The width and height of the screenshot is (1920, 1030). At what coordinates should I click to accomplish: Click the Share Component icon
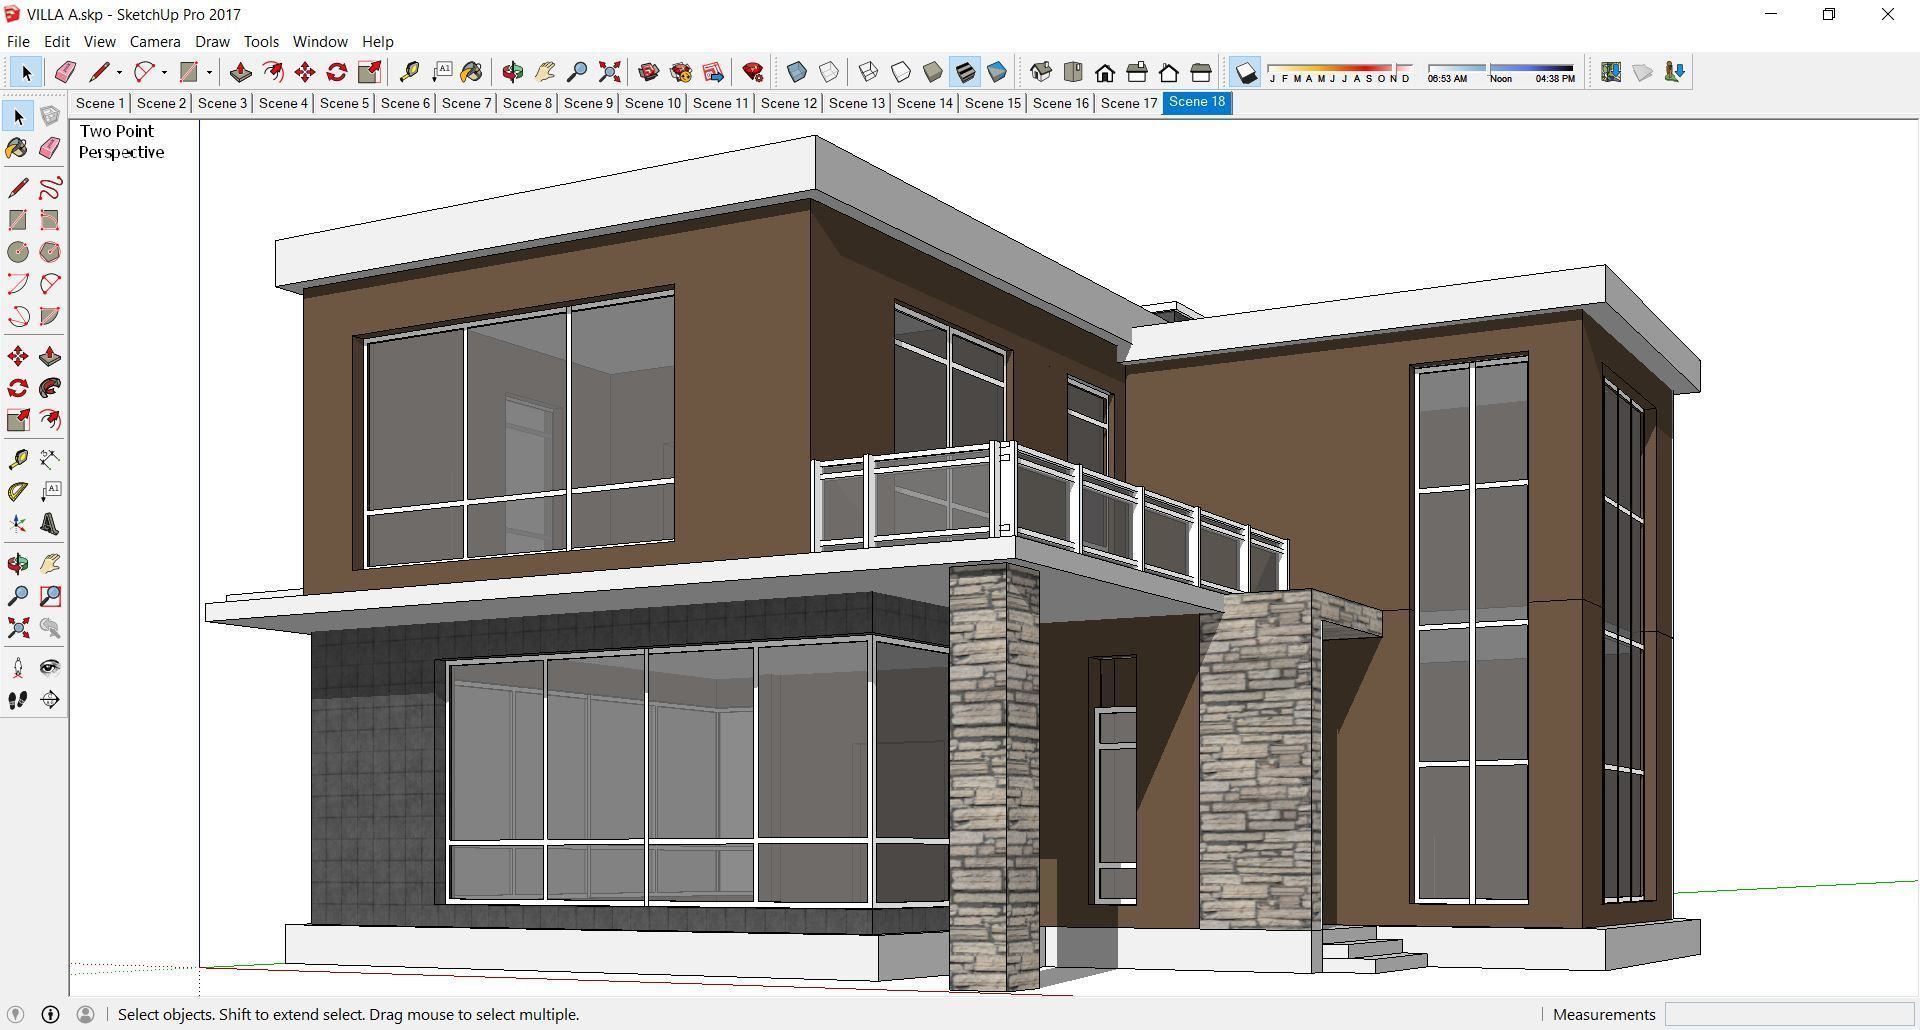point(713,72)
